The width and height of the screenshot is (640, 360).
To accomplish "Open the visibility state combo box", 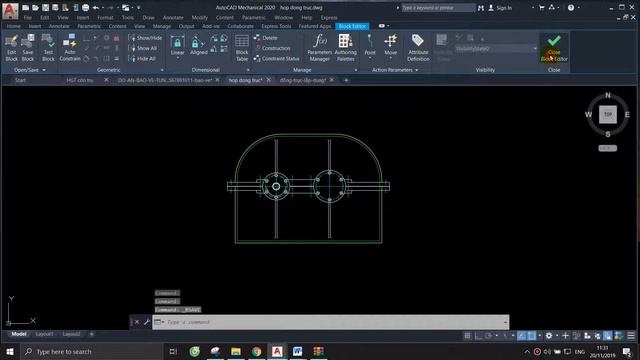I will click(496, 49).
